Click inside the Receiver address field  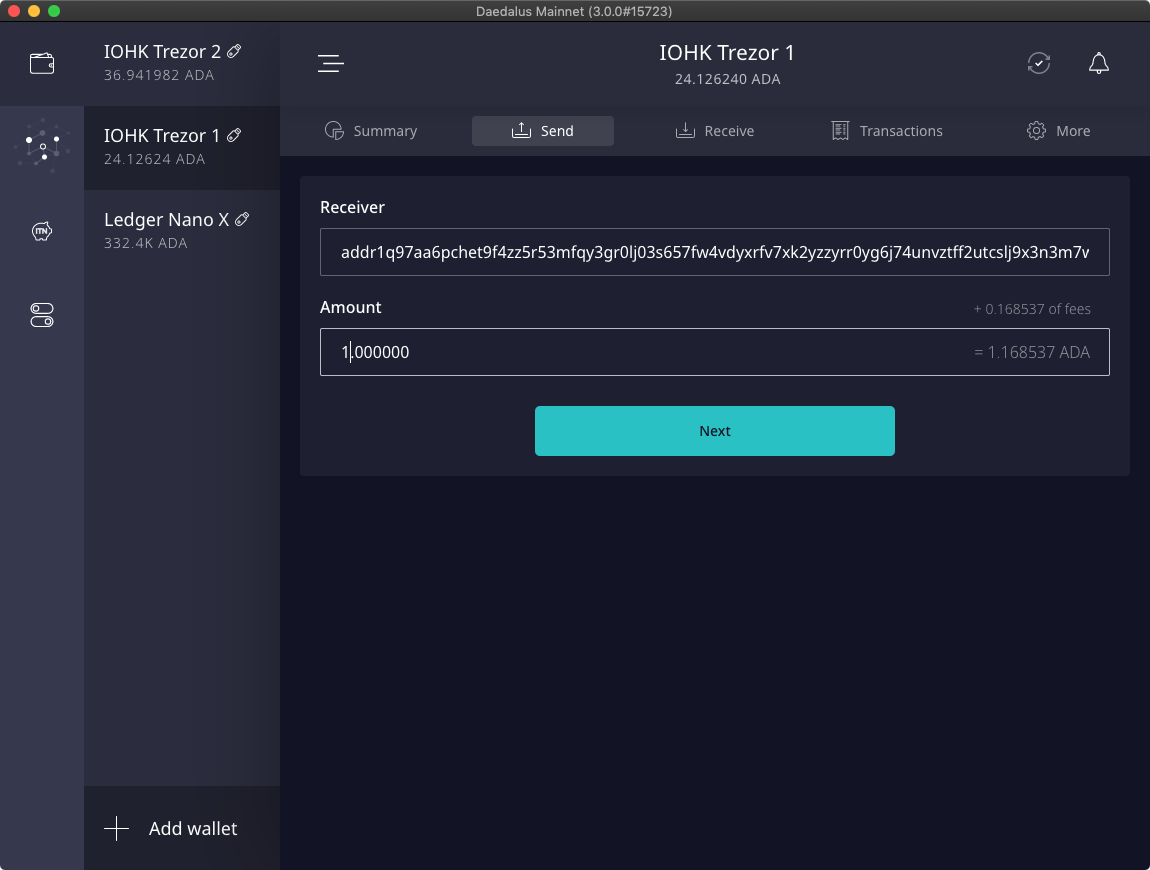click(714, 252)
